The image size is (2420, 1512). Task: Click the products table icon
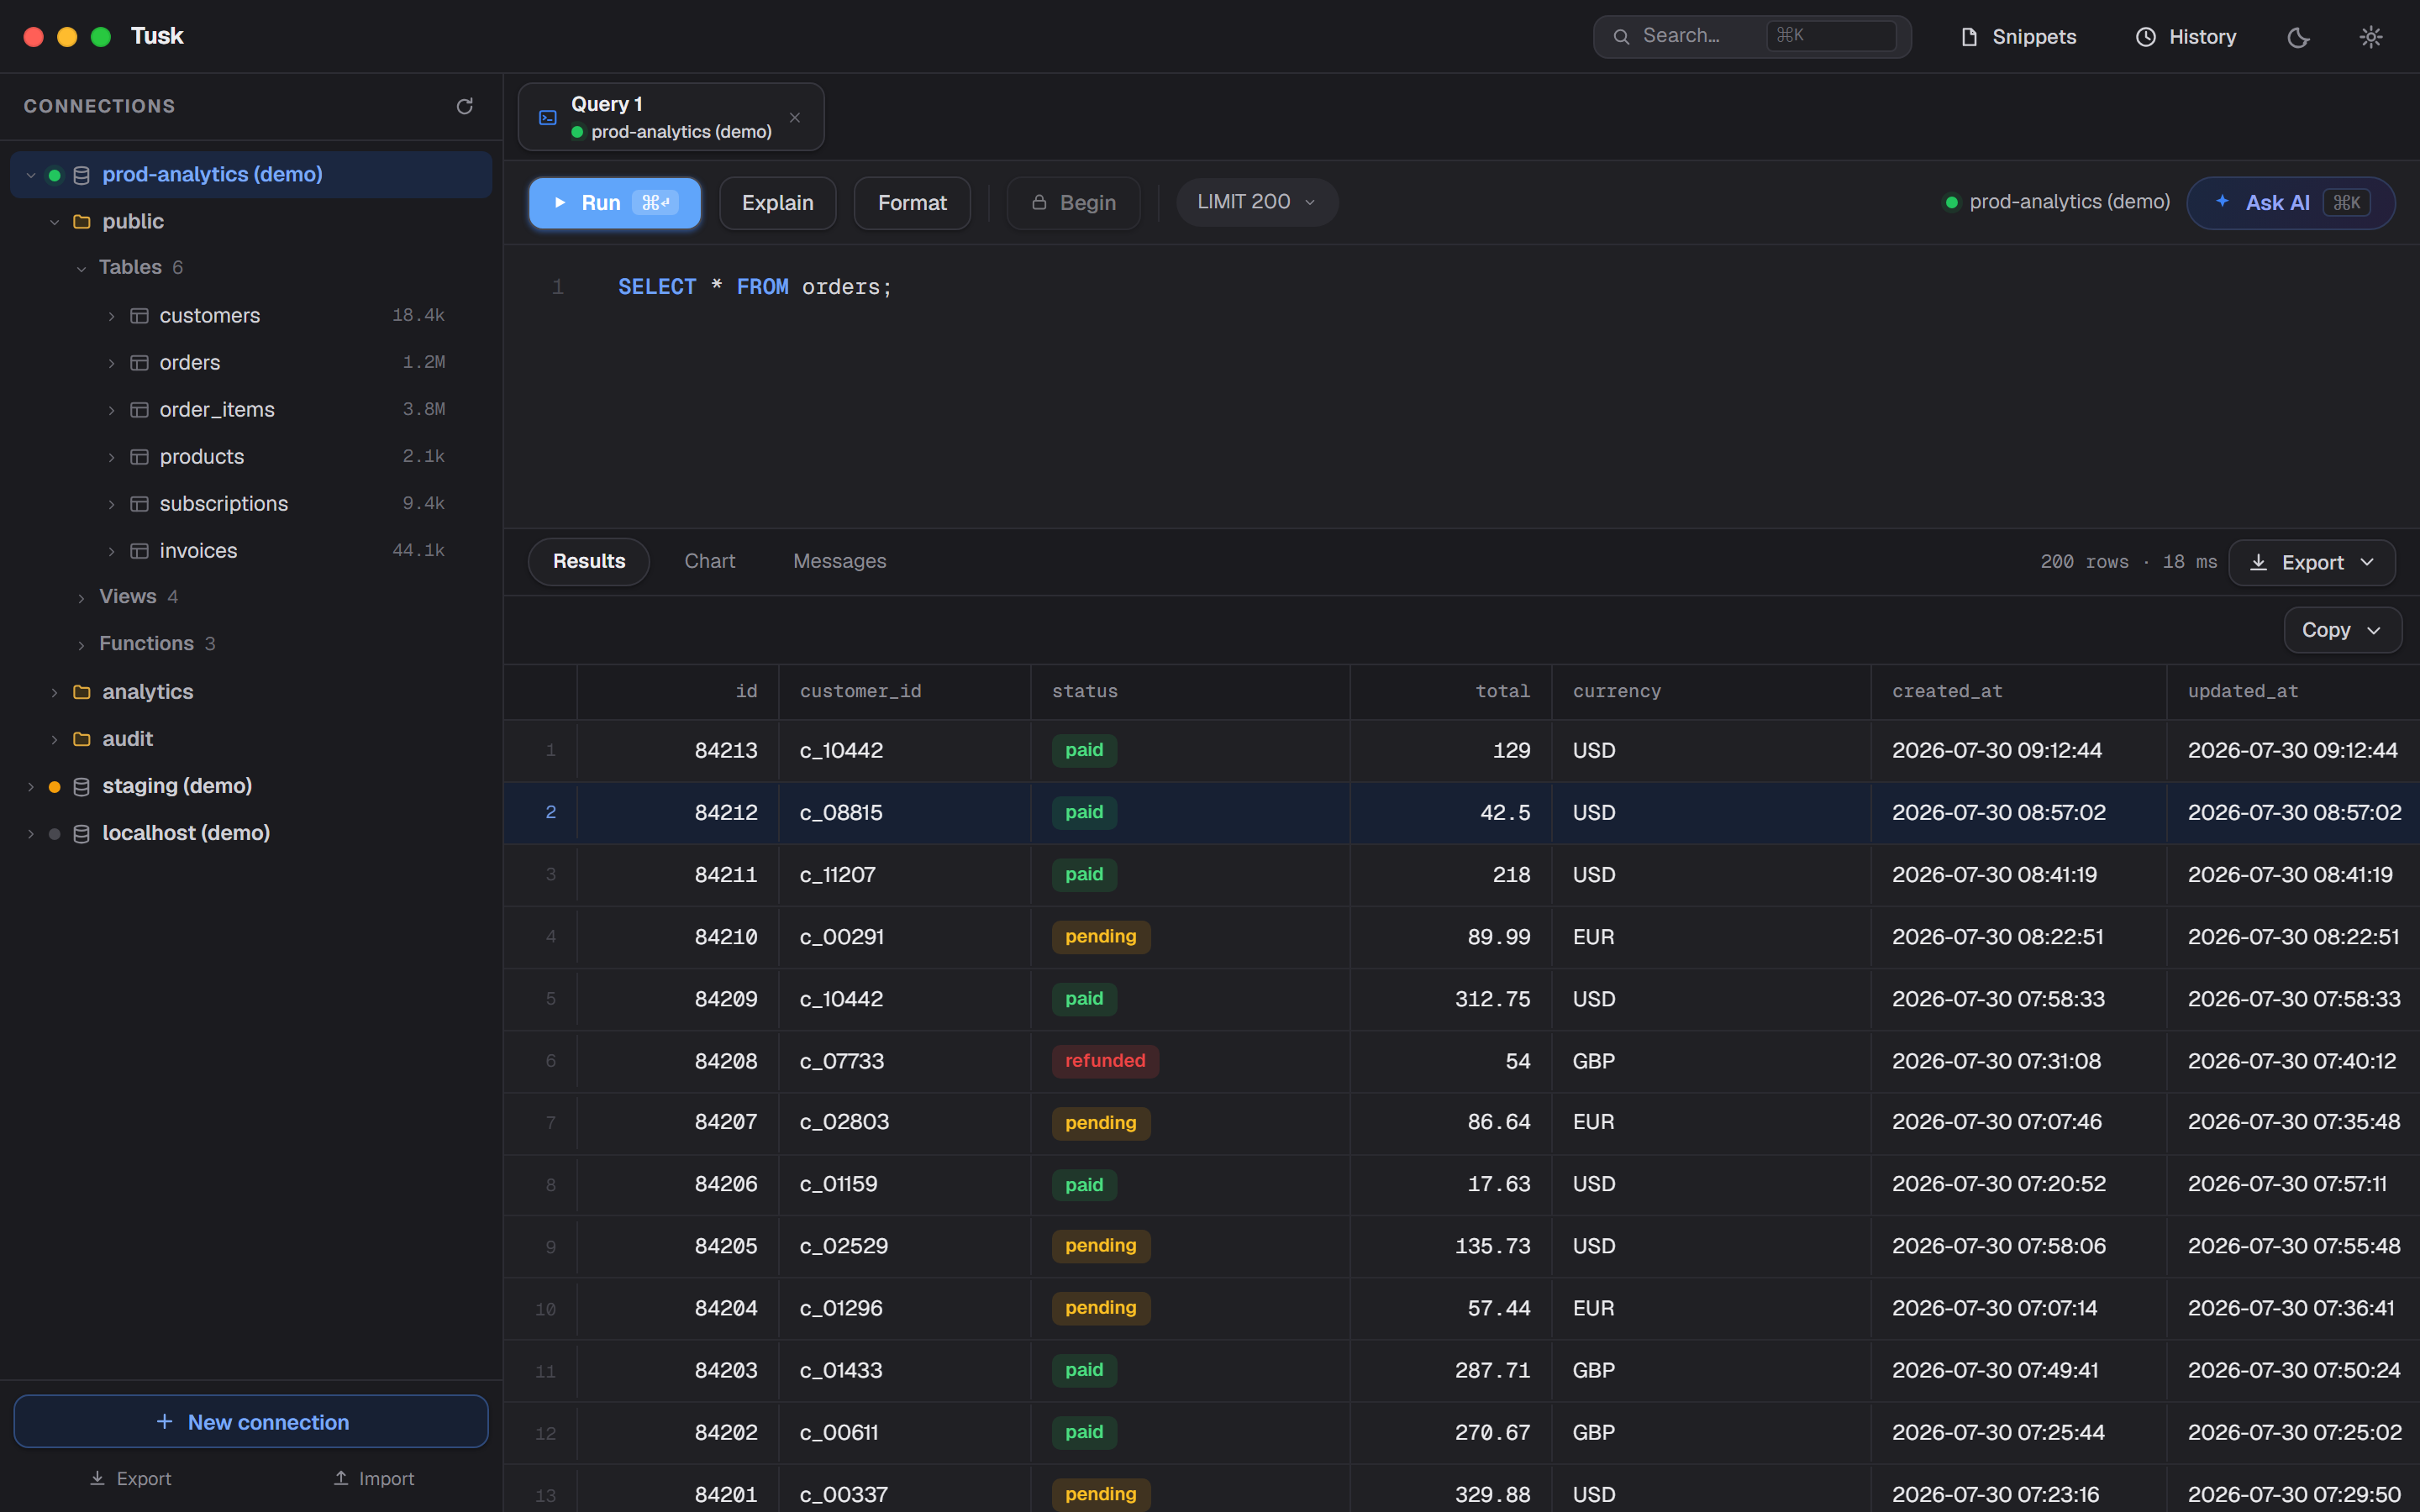coord(140,457)
